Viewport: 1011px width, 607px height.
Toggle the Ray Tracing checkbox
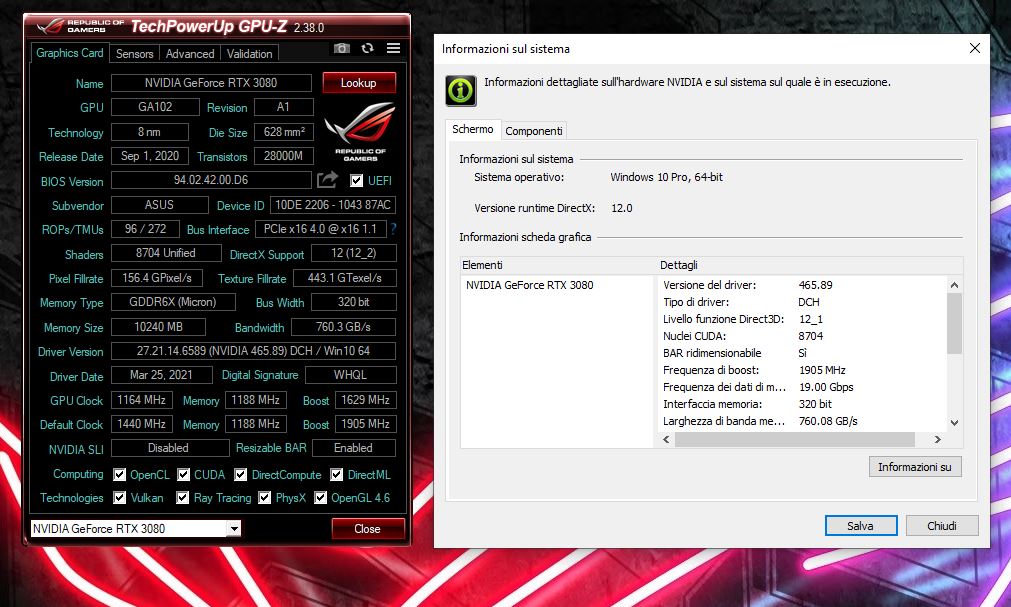pos(182,497)
